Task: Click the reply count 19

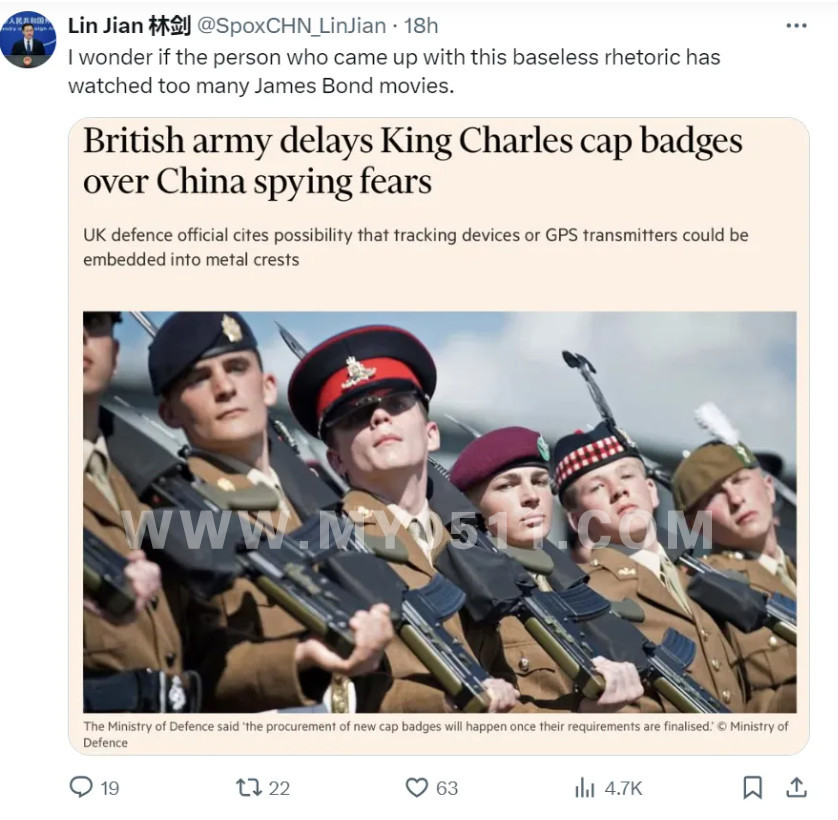Action: [x=110, y=788]
